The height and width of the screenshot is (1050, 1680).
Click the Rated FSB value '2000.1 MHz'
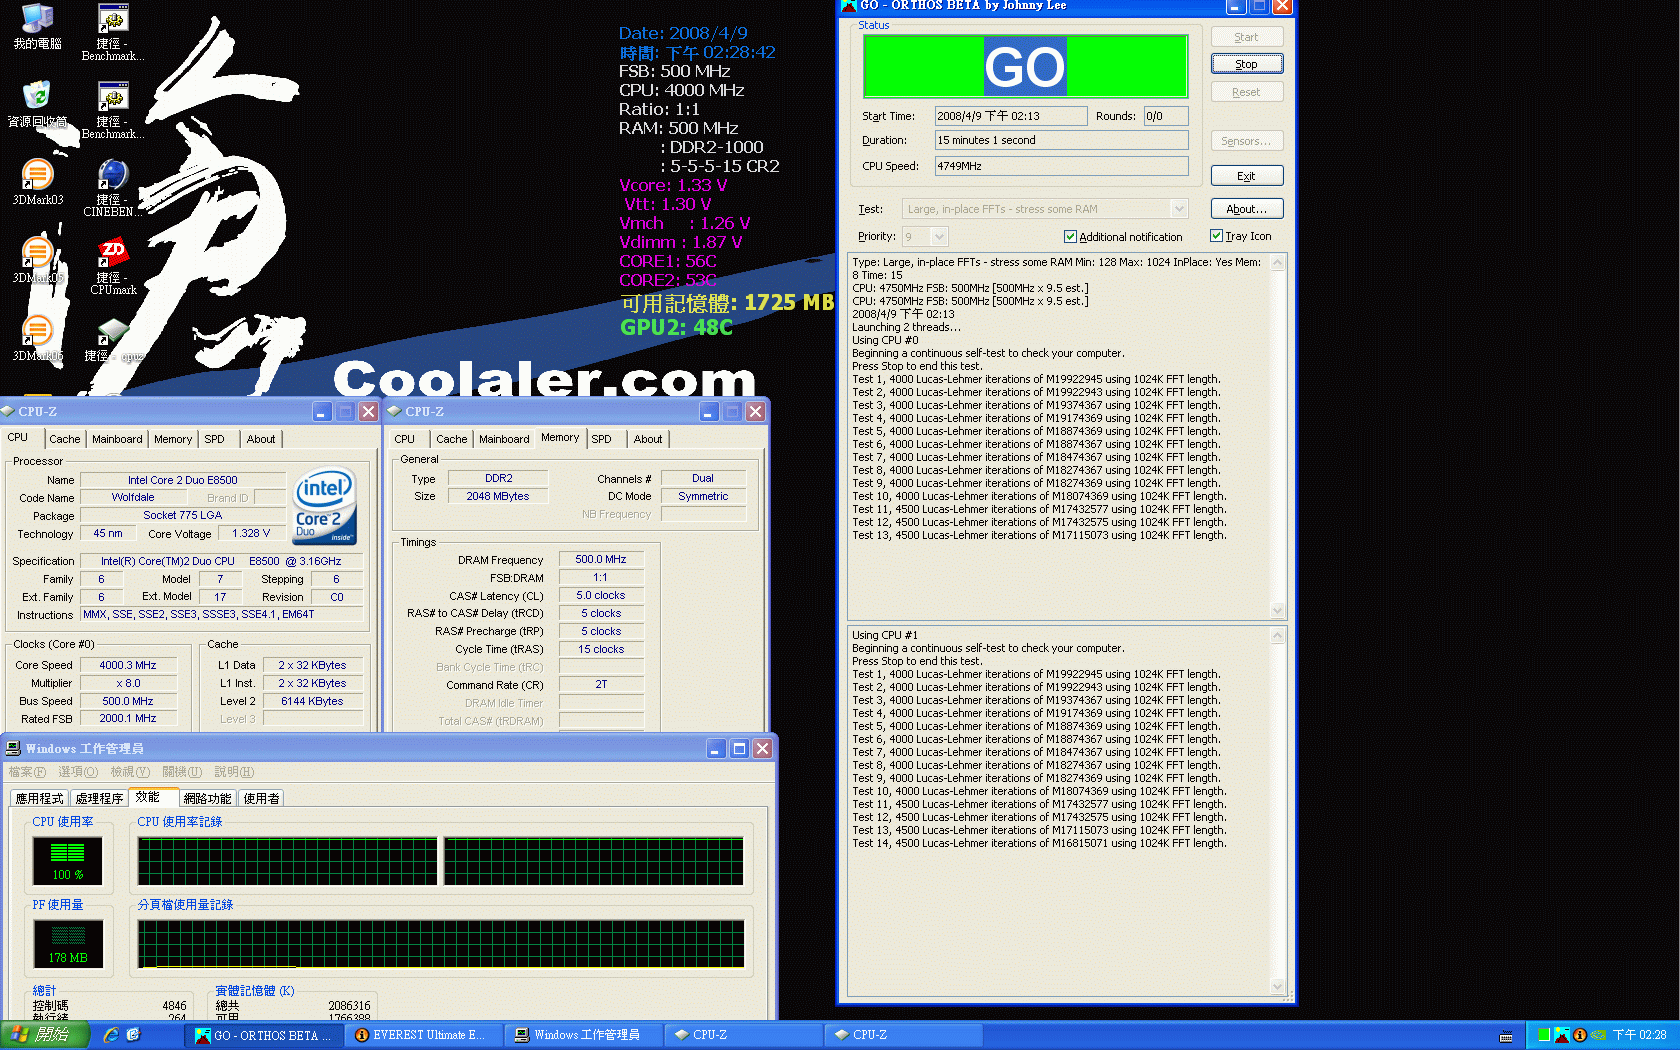[x=128, y=718]
